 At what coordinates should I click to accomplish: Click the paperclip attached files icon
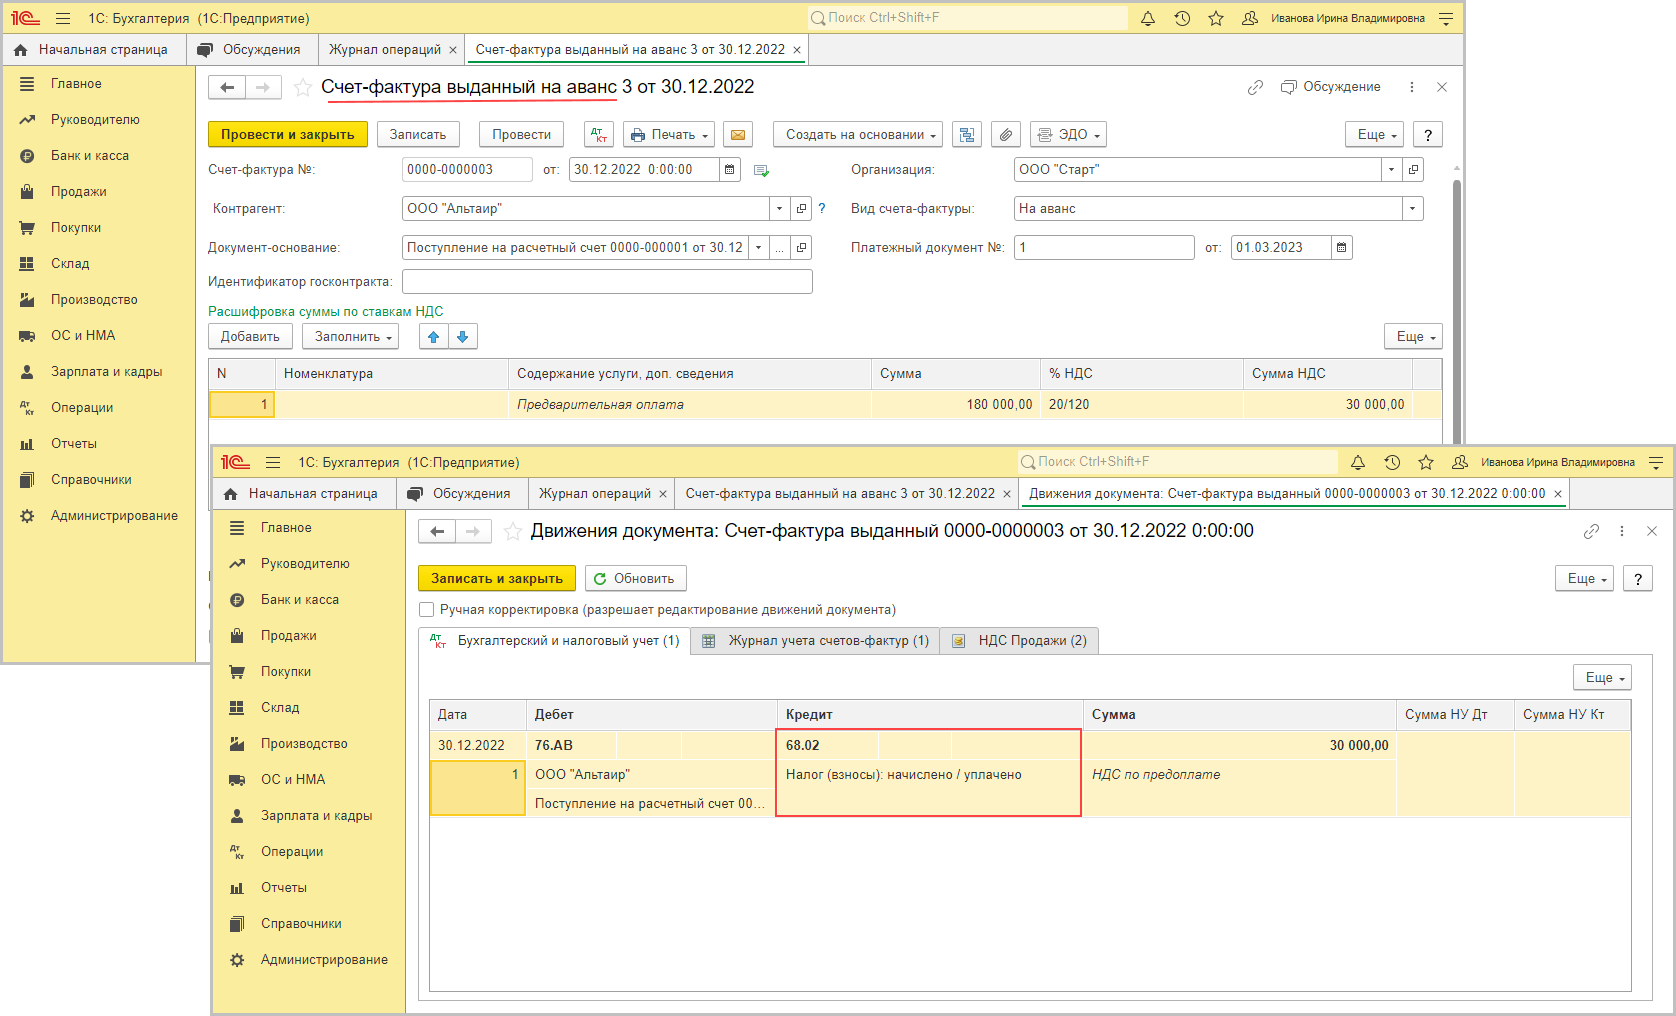click(x=1006, y=135)
